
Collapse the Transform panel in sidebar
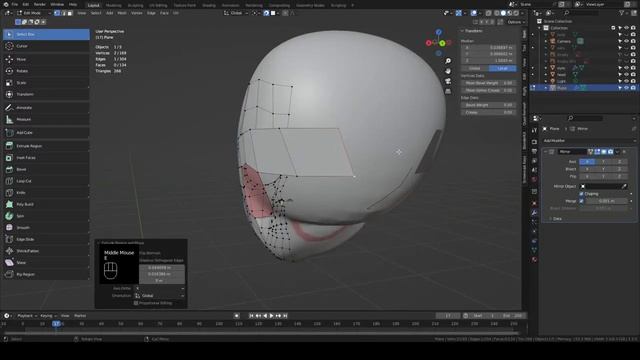click(x=462, y=31)
